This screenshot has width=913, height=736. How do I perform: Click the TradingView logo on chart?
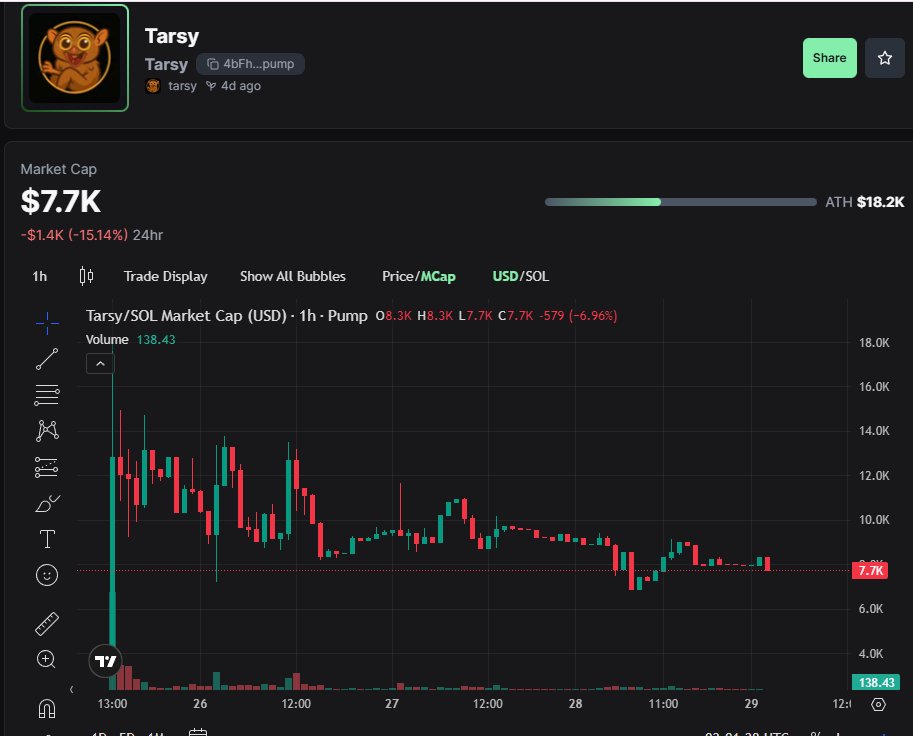[x=105, y=661]
